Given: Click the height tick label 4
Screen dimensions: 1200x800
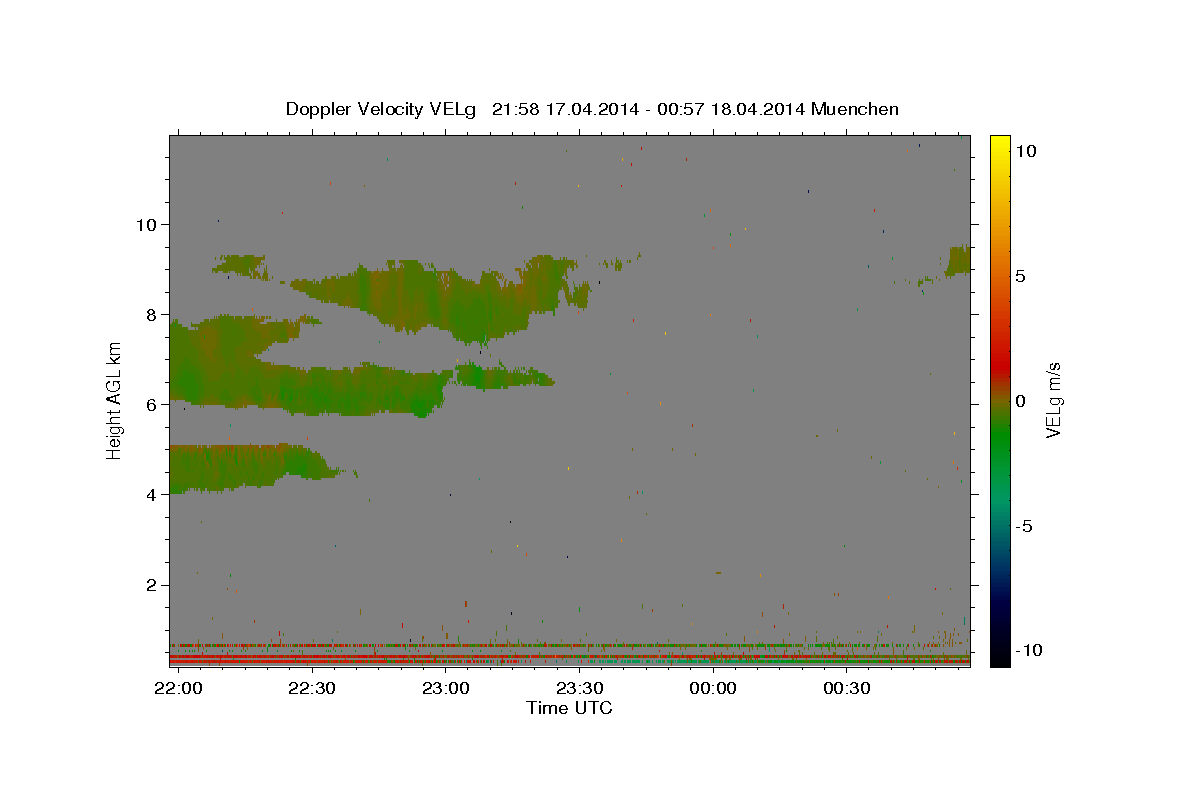Looking at the screenshot, I should click(151, 494).
